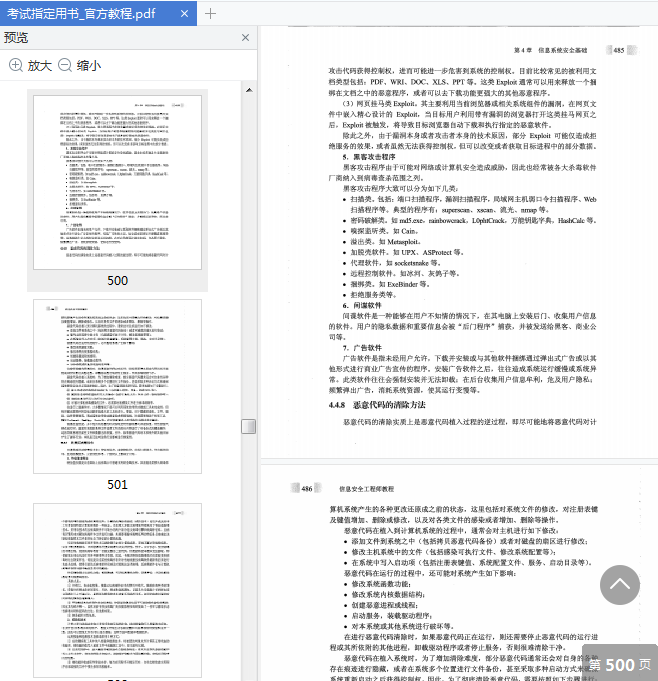Click the 缩小 text label
This screenshot has height=681, width=658.
point(89,66)
